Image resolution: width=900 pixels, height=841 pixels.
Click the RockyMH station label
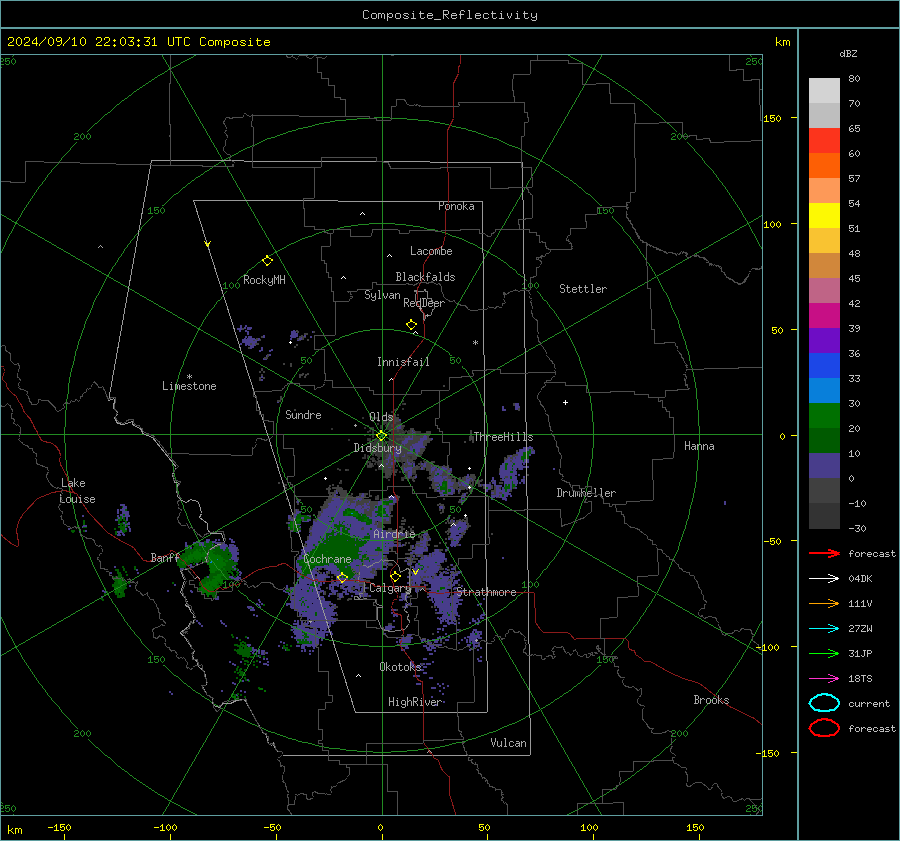pyautogui.click(x=264, y=280)
